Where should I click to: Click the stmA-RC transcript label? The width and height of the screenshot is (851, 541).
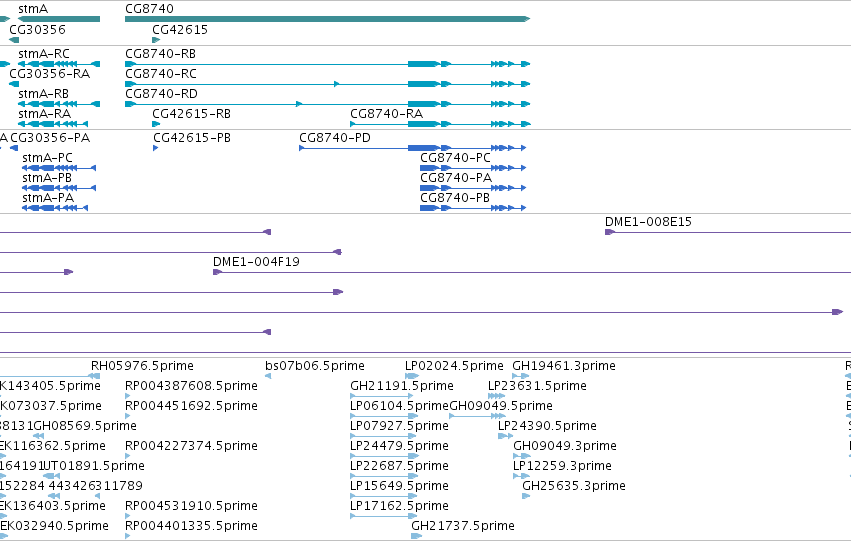tap(44, 54)
